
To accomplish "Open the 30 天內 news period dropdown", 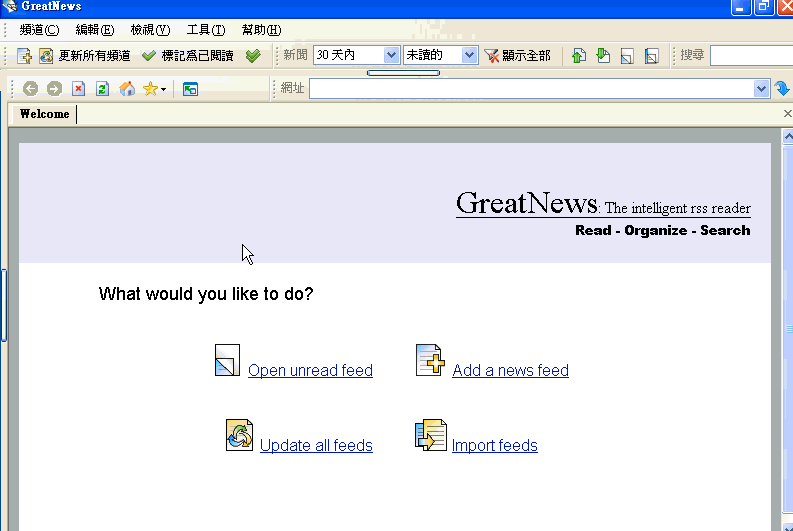I will point(391,55).
